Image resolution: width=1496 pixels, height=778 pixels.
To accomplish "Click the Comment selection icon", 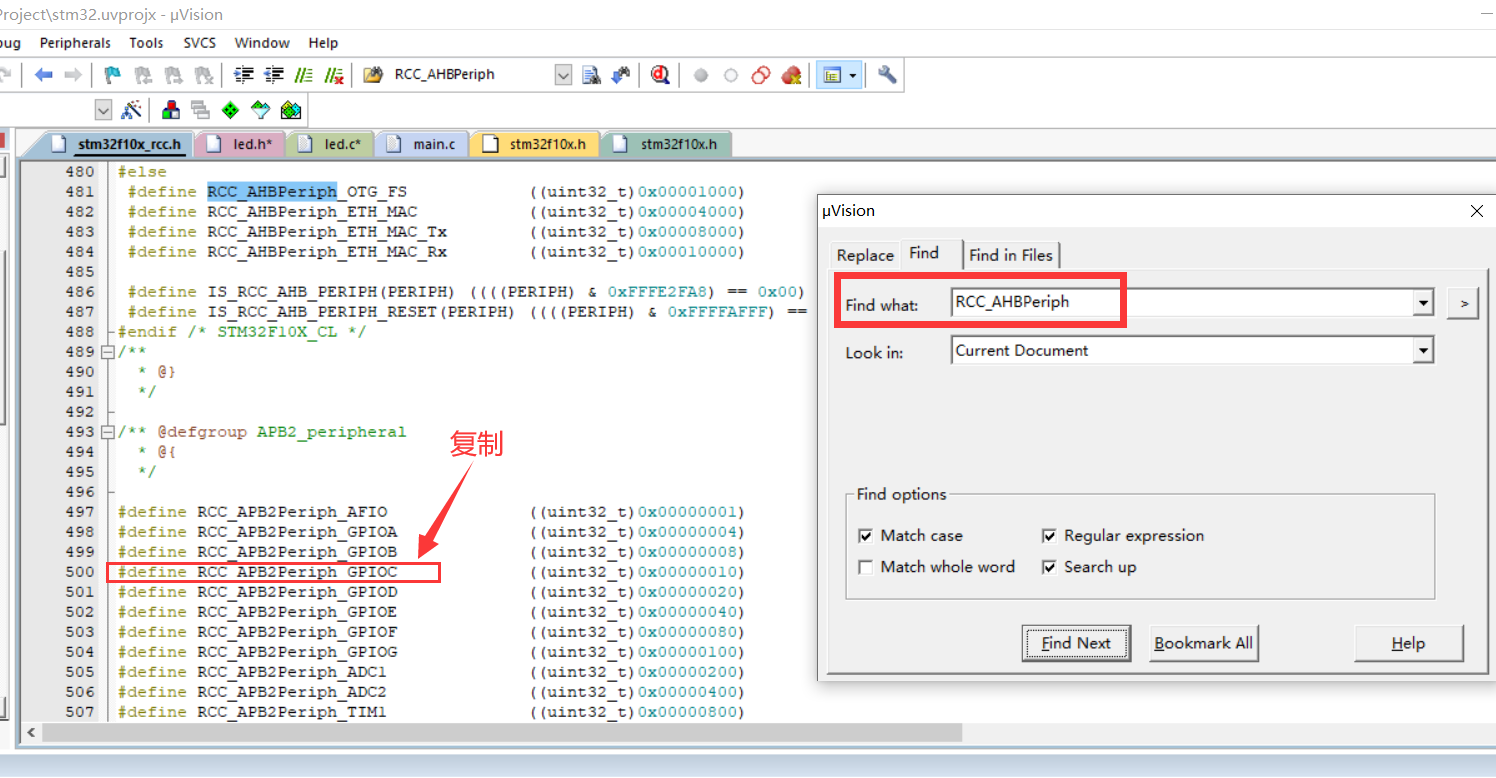I will click(304, 75).
